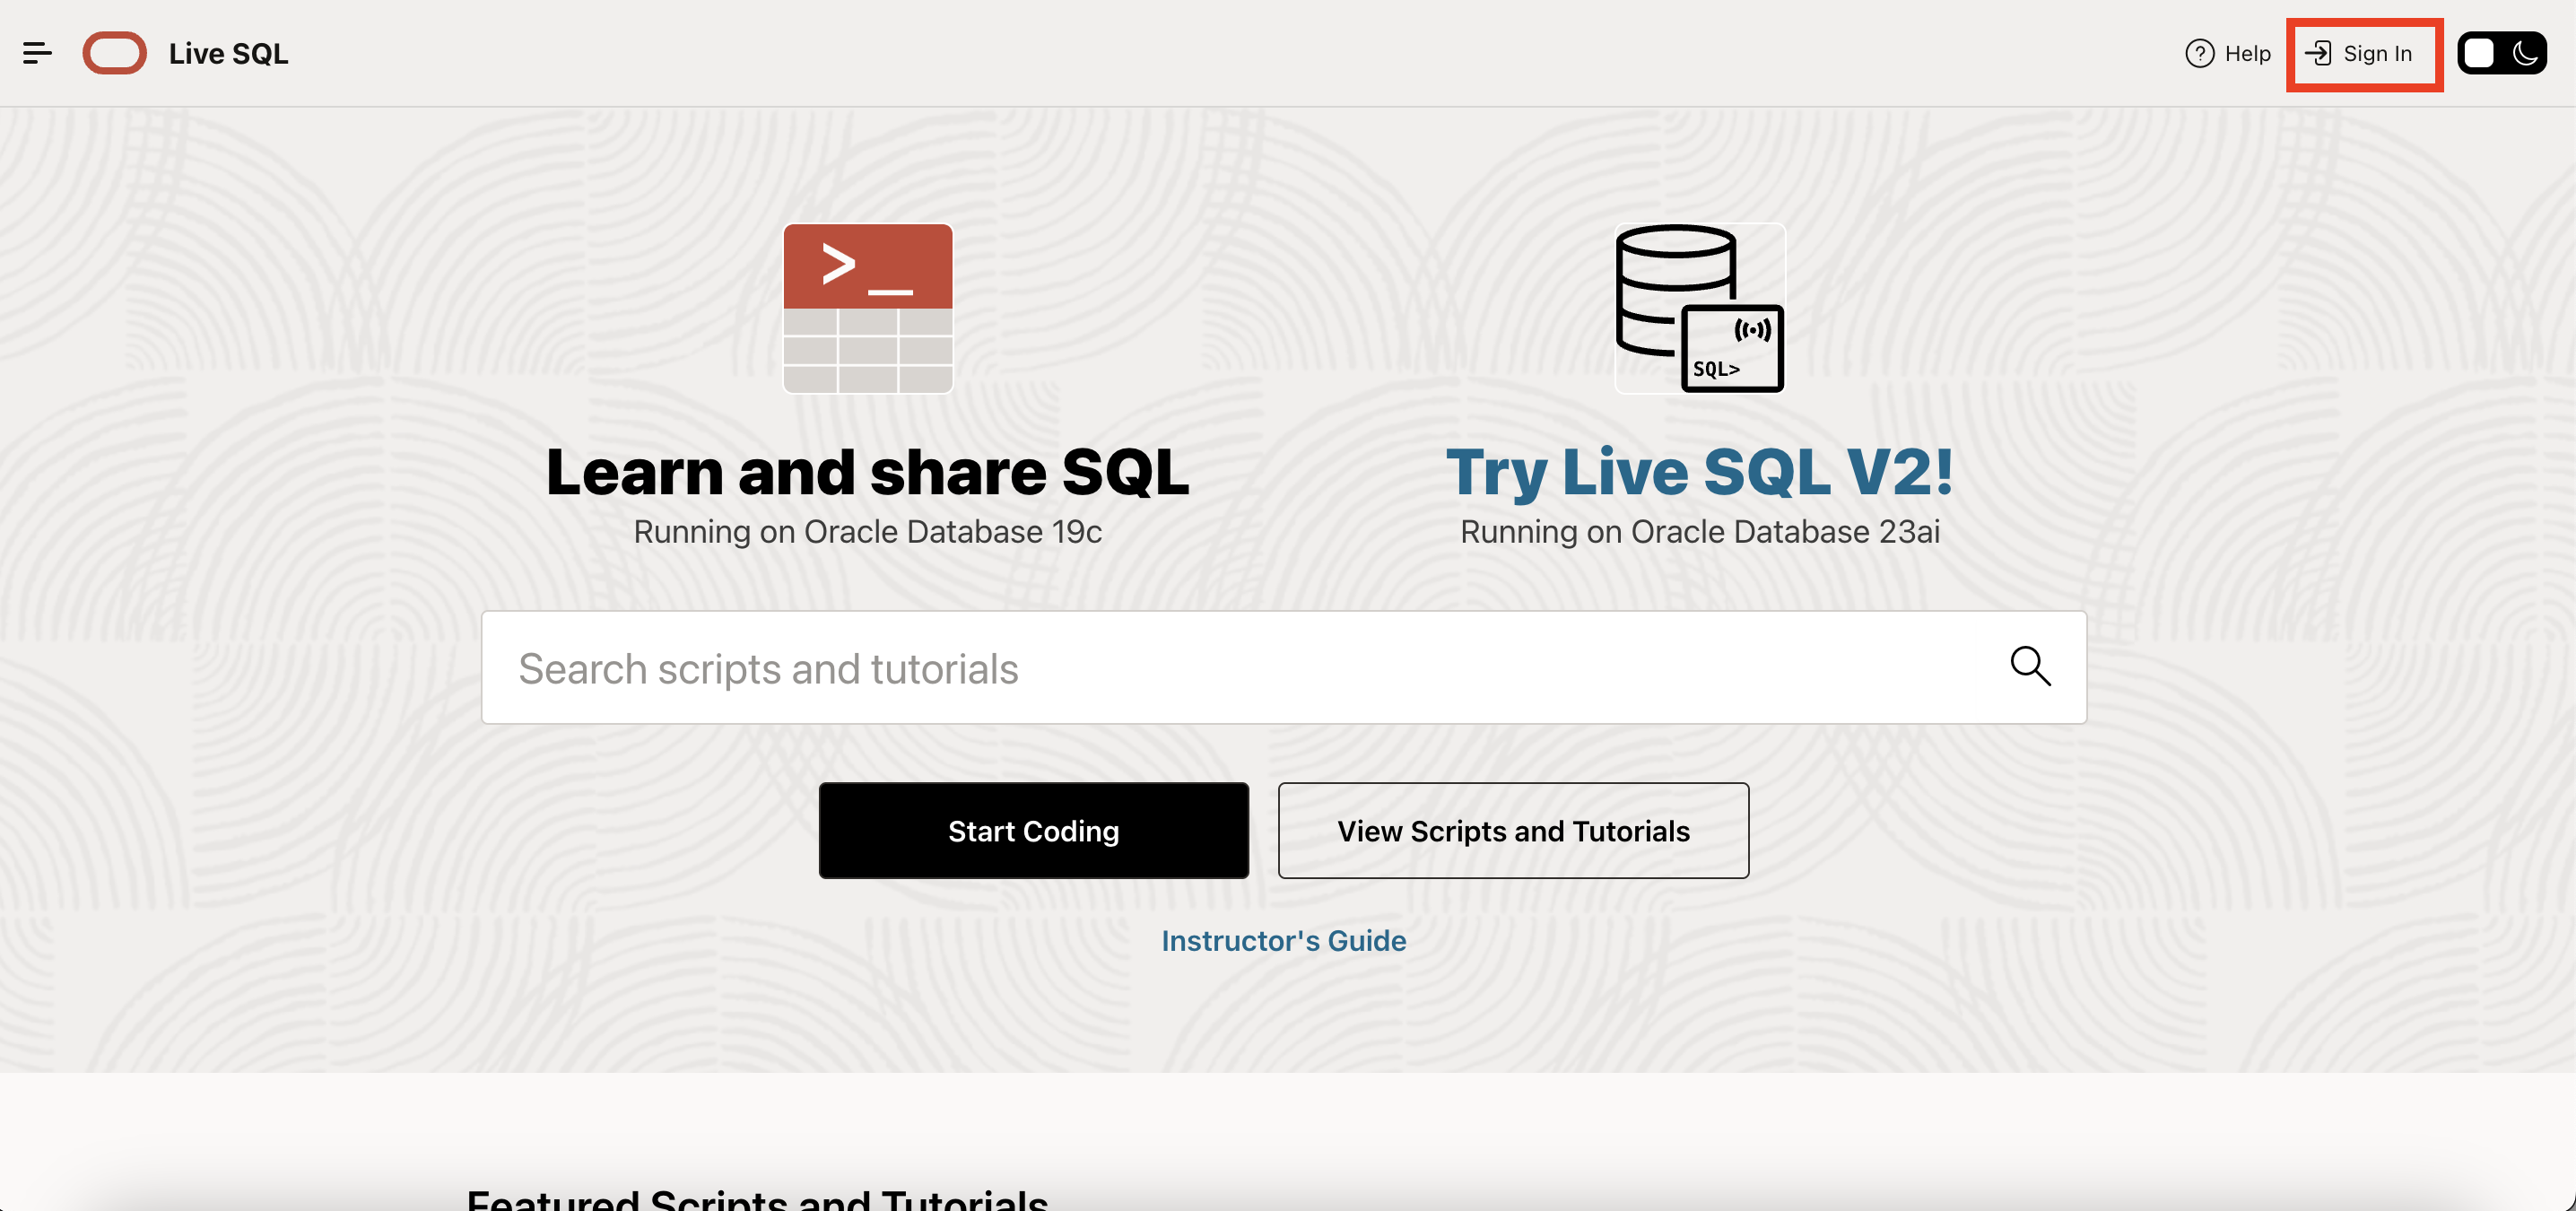Click the Help question mark icon
The height and width of the screenshot is (1211, 2576).
pyautogui.click(x=2200, y=53)
